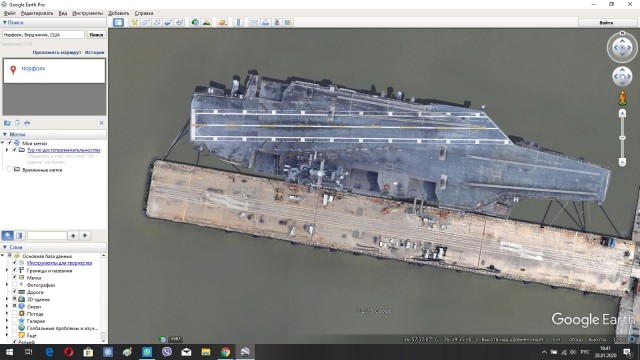Check the Временные метки checkbox
The image size is (640, 360).
(10, 169)
